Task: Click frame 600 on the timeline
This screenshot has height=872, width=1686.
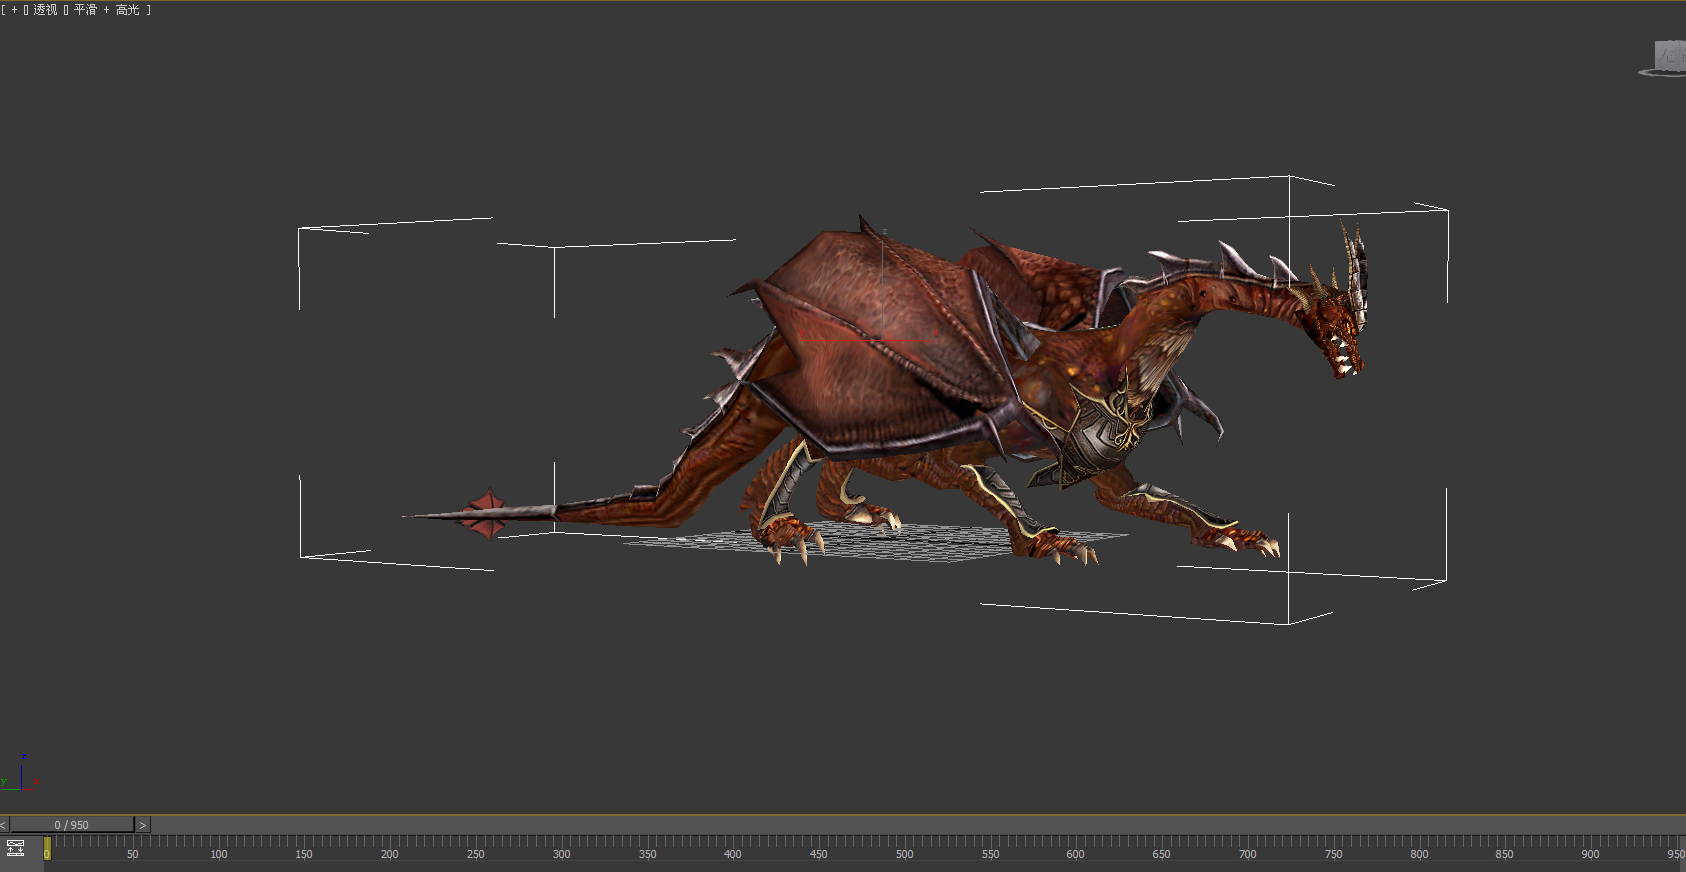Action: tap(1075, 854)
